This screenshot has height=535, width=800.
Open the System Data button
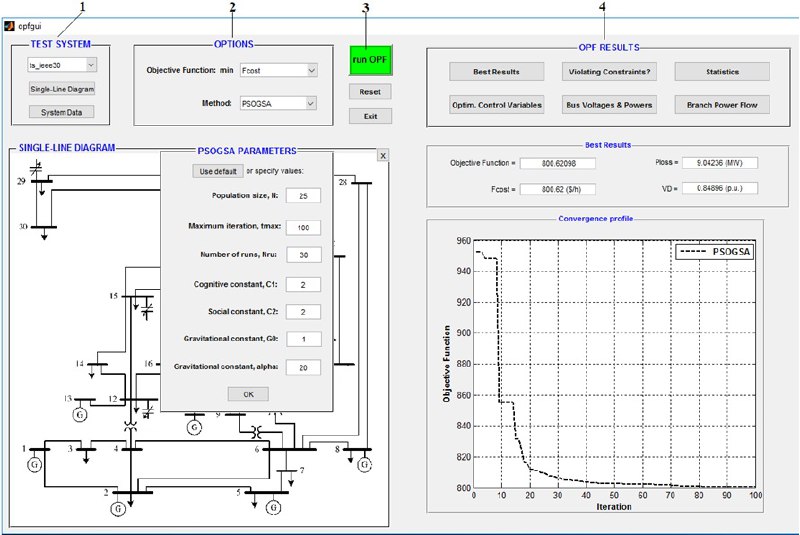pyautogui.click(x=61, y=112)
